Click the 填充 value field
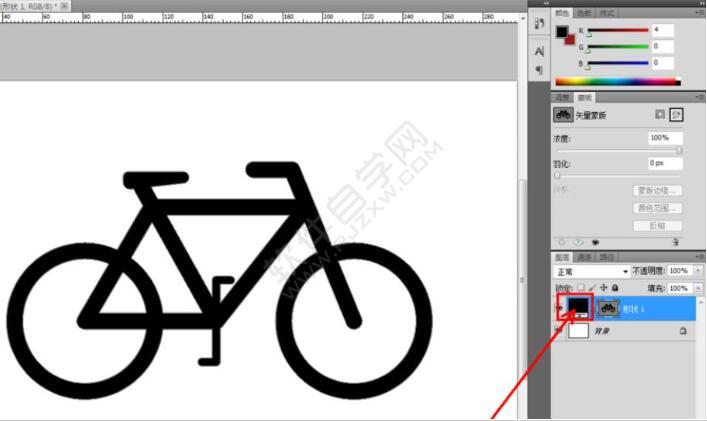707x421 pixels. coord(679,288)
